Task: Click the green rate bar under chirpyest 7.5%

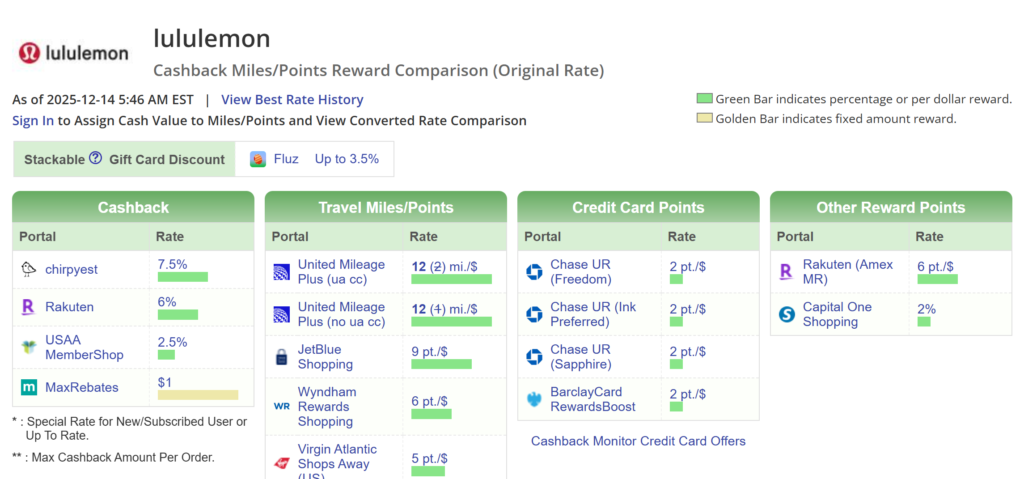Action: [x=182, y=277]
